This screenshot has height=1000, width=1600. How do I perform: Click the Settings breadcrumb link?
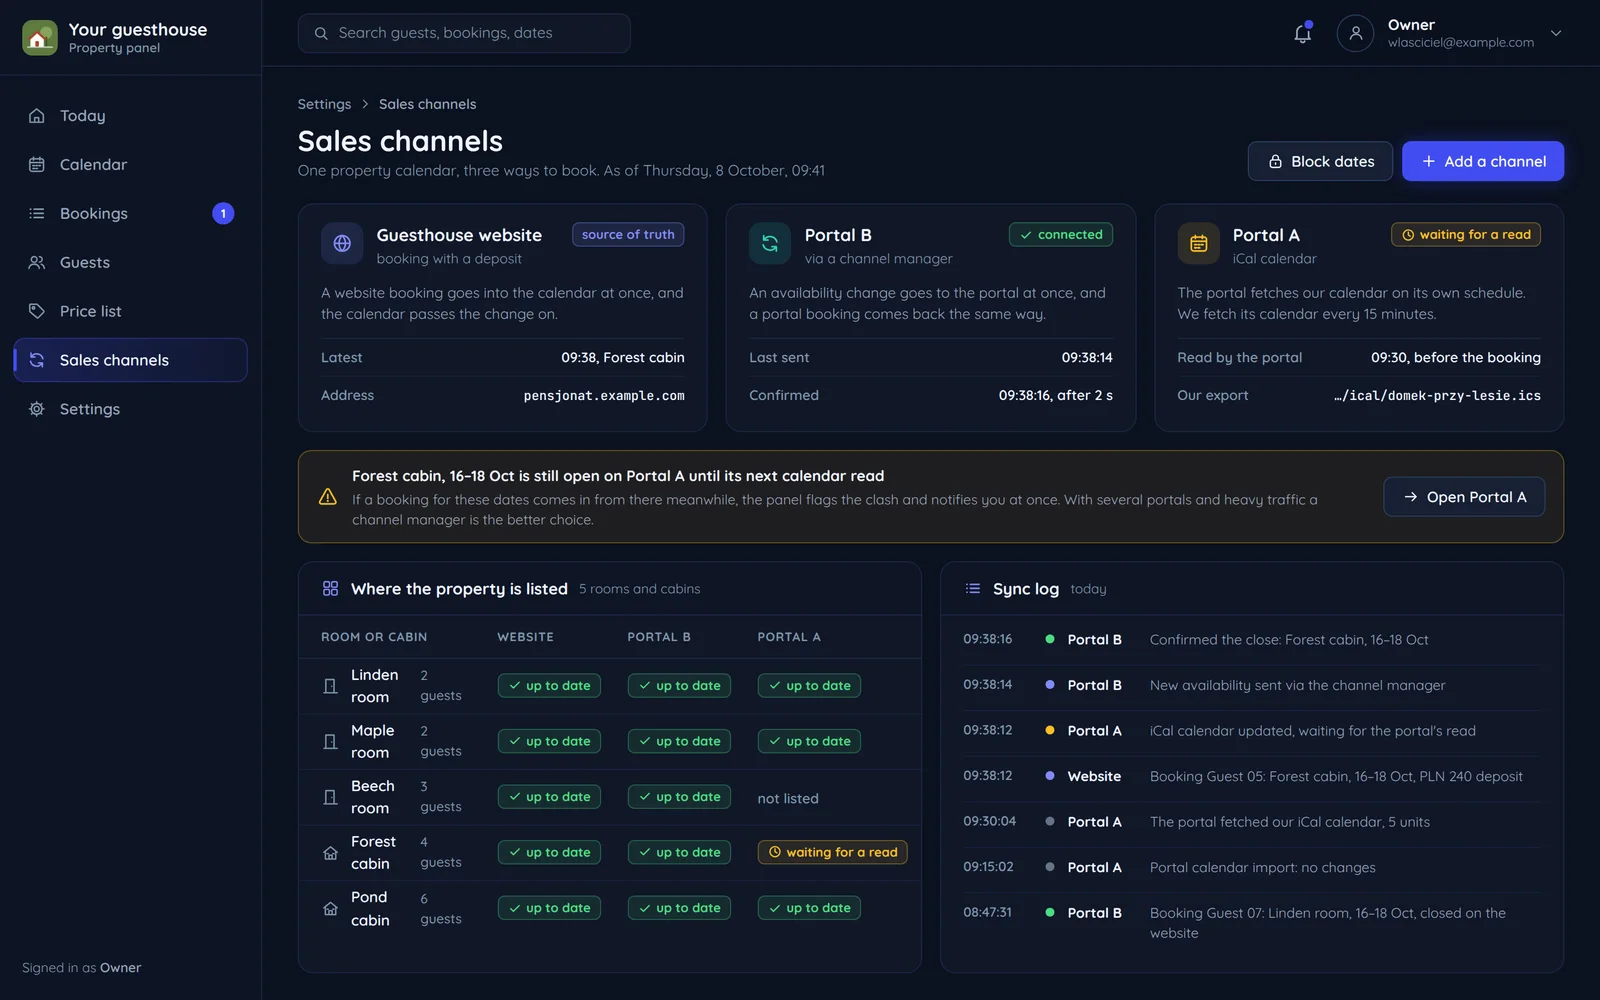324,104
